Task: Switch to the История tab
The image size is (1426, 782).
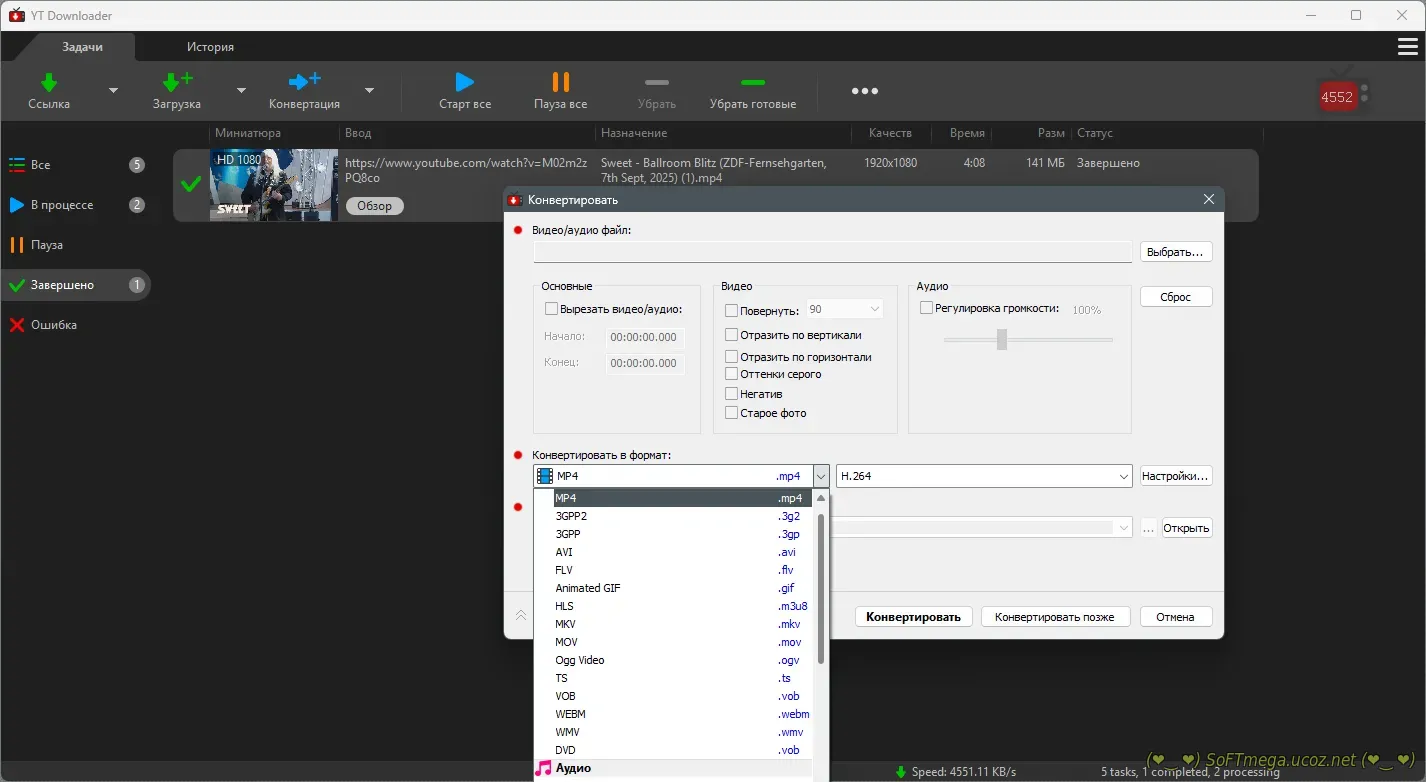Action: coord(210,47)
